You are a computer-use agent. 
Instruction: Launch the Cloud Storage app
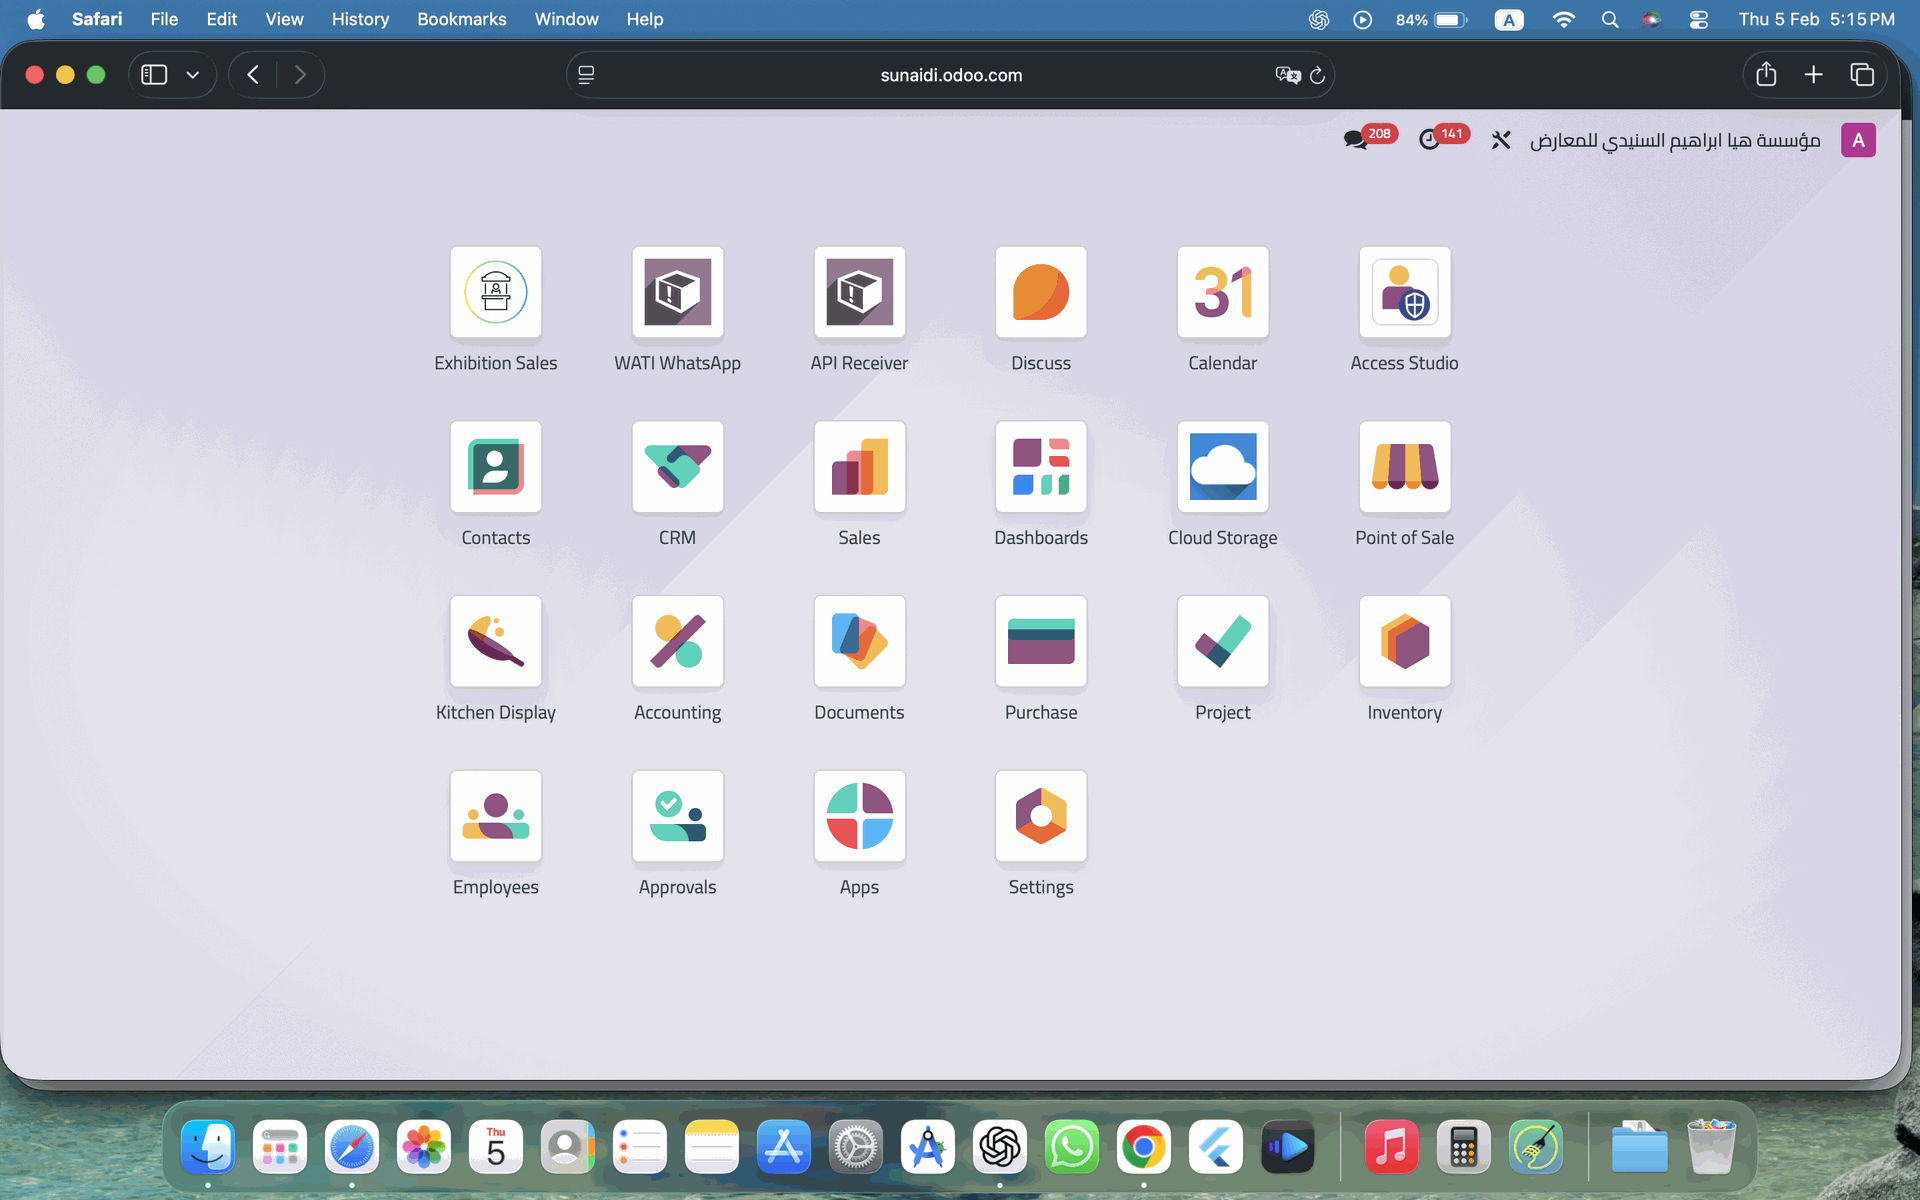[x=1222, y=467]
